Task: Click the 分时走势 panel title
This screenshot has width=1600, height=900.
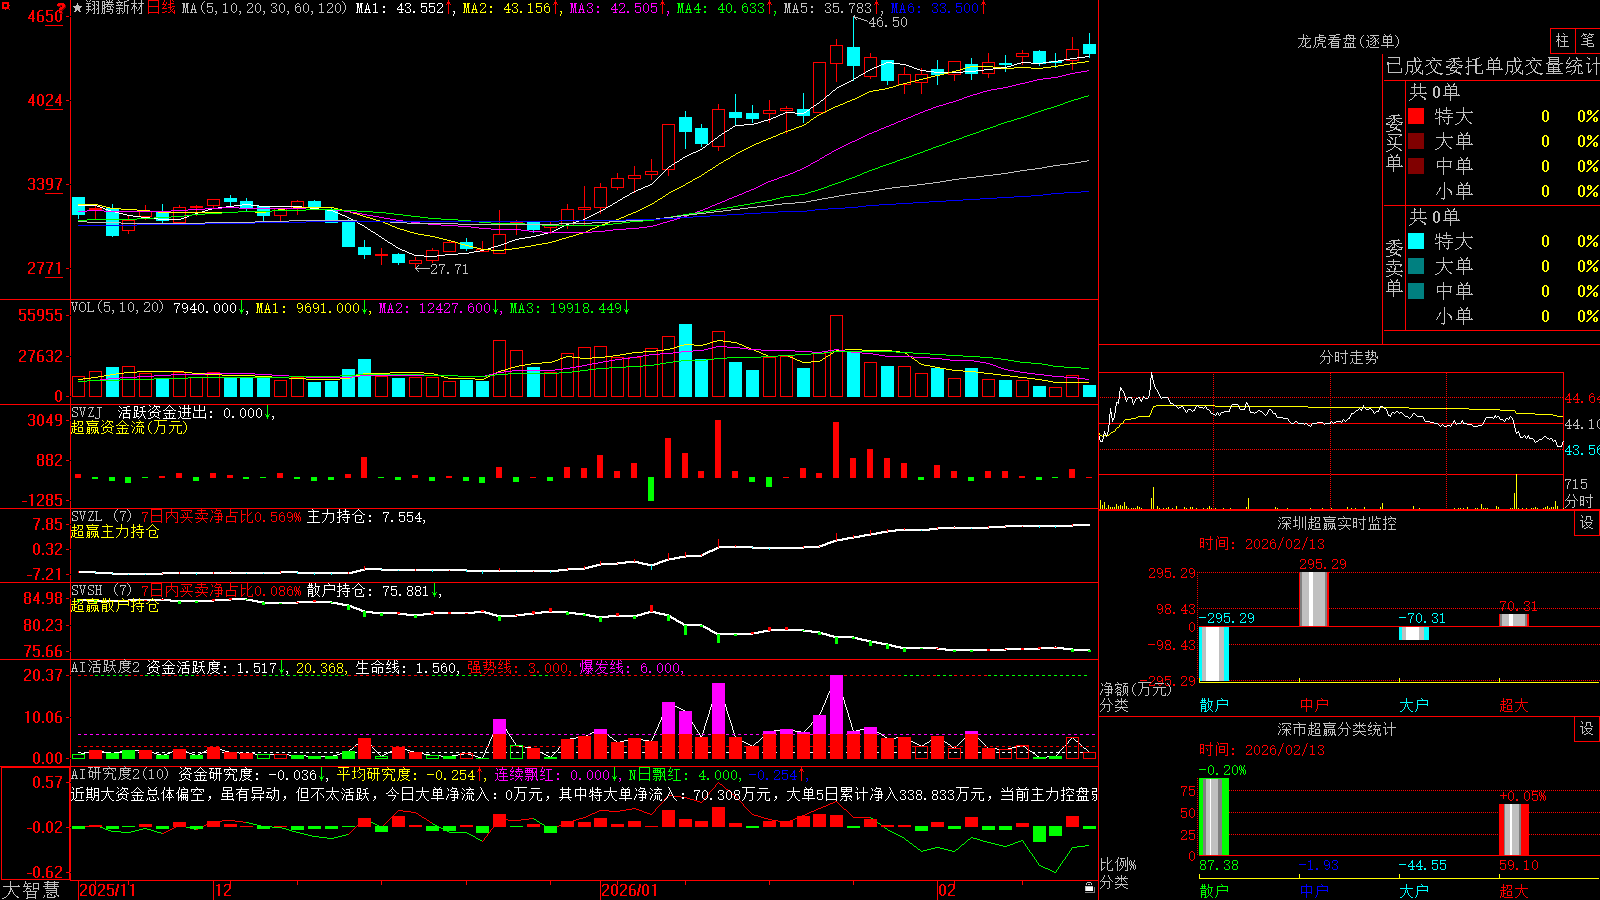Action: pyautogui.click(x=1348, y=357)
